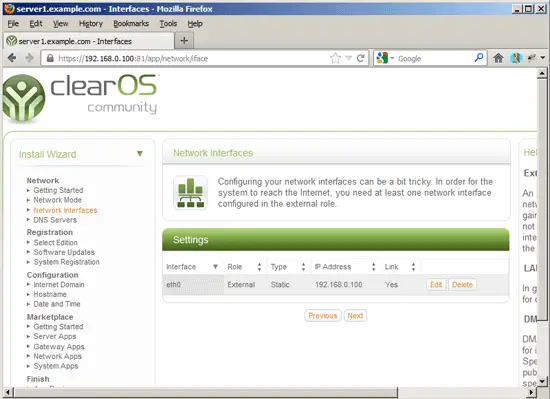The image size is (550, 399).
Task: Open the Server Apps step
Action: 55,336
